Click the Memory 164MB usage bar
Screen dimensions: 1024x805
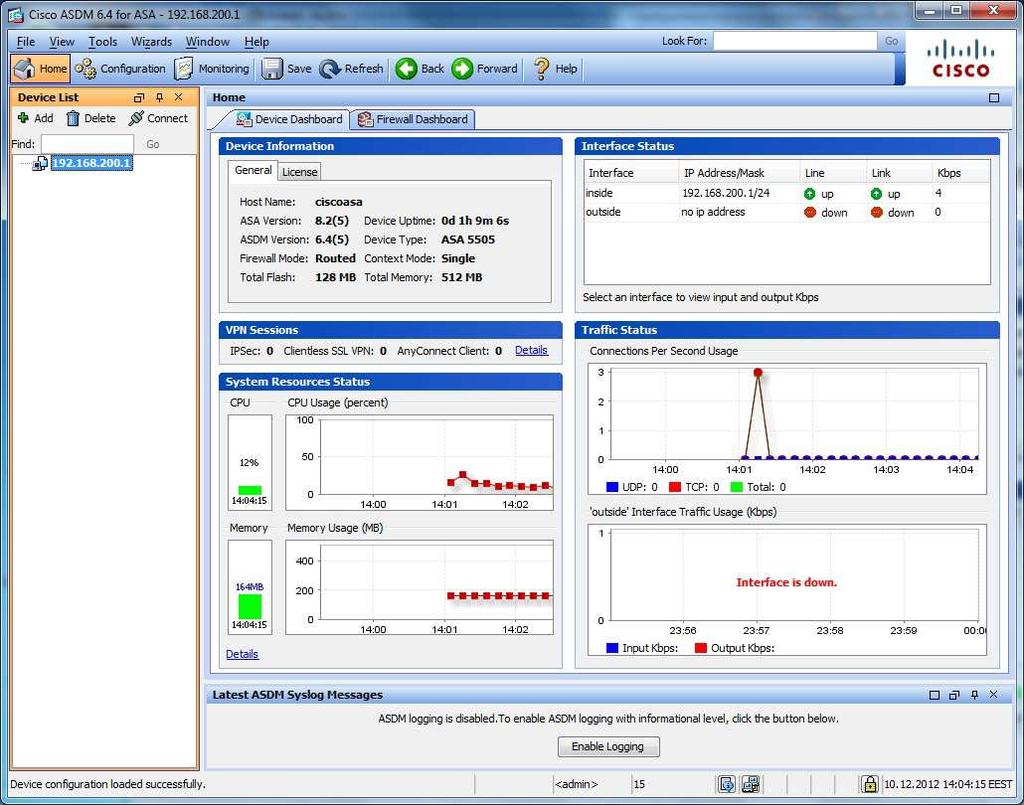point(249,607)
